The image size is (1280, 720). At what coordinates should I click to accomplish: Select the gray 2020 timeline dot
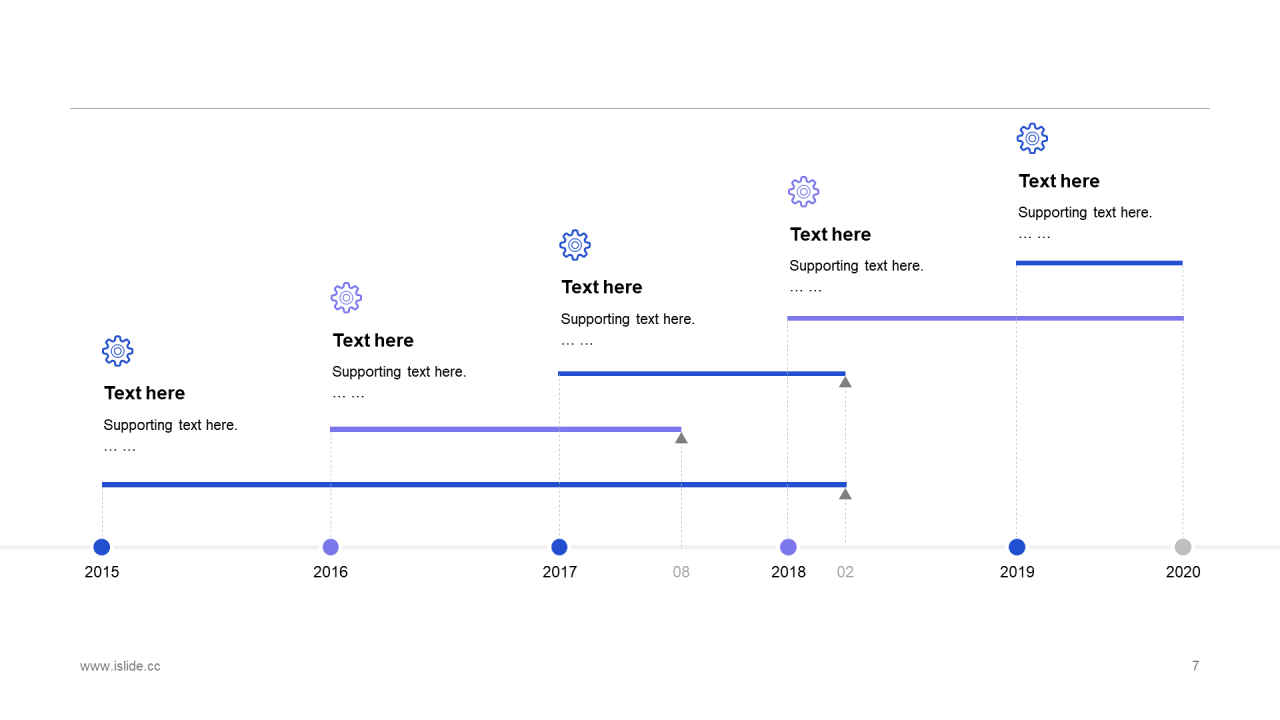click(x=1183, y=547)
